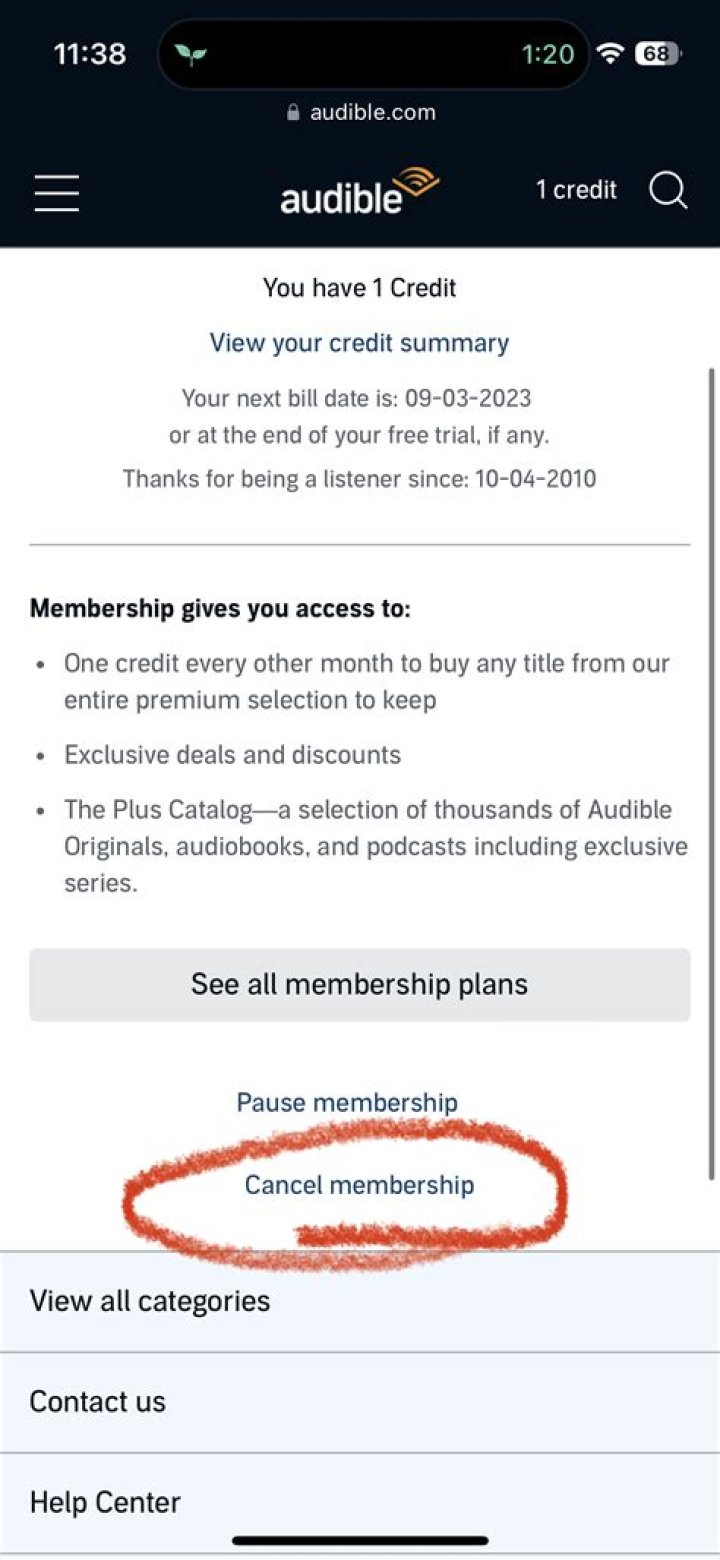Select the 1 credit indicator

pos(577,190)
